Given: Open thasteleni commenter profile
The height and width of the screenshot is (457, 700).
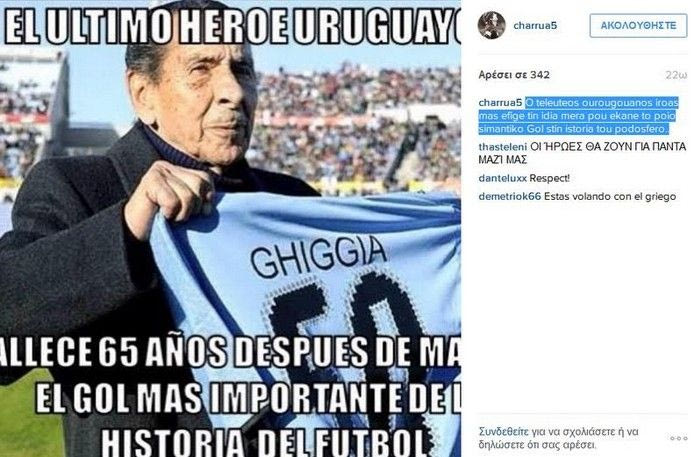Looking at the screenshot, I should 503,147.
